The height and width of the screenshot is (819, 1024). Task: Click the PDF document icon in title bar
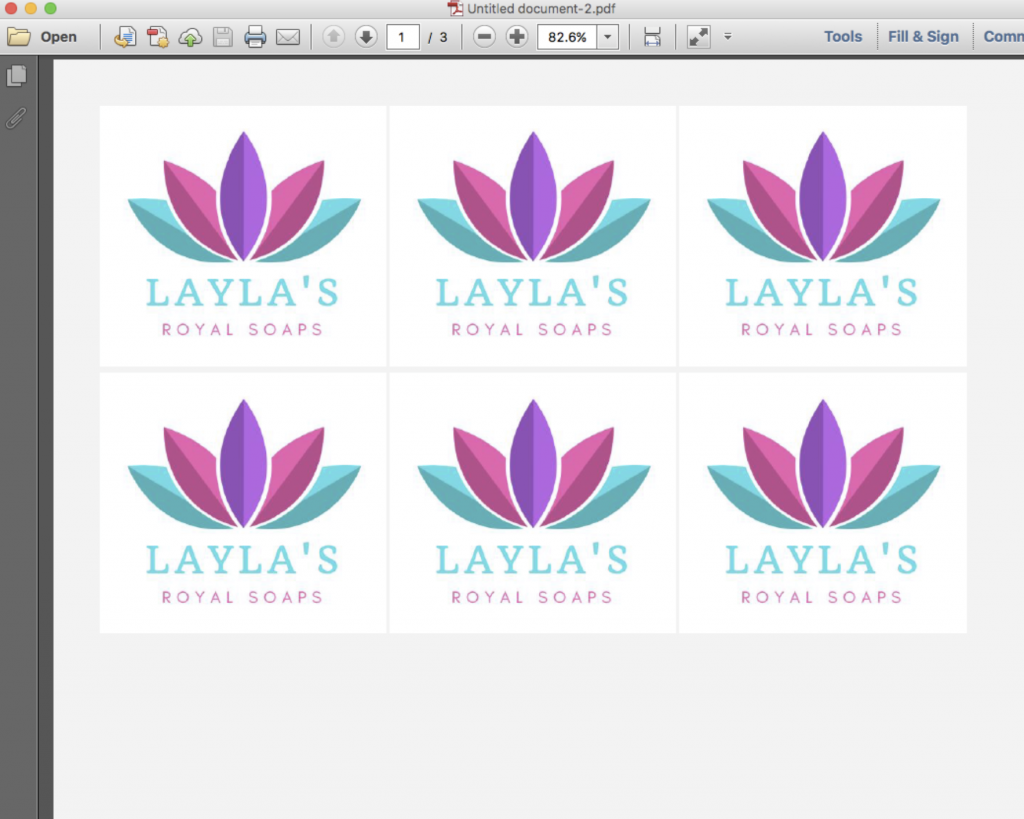coord(455,8)
